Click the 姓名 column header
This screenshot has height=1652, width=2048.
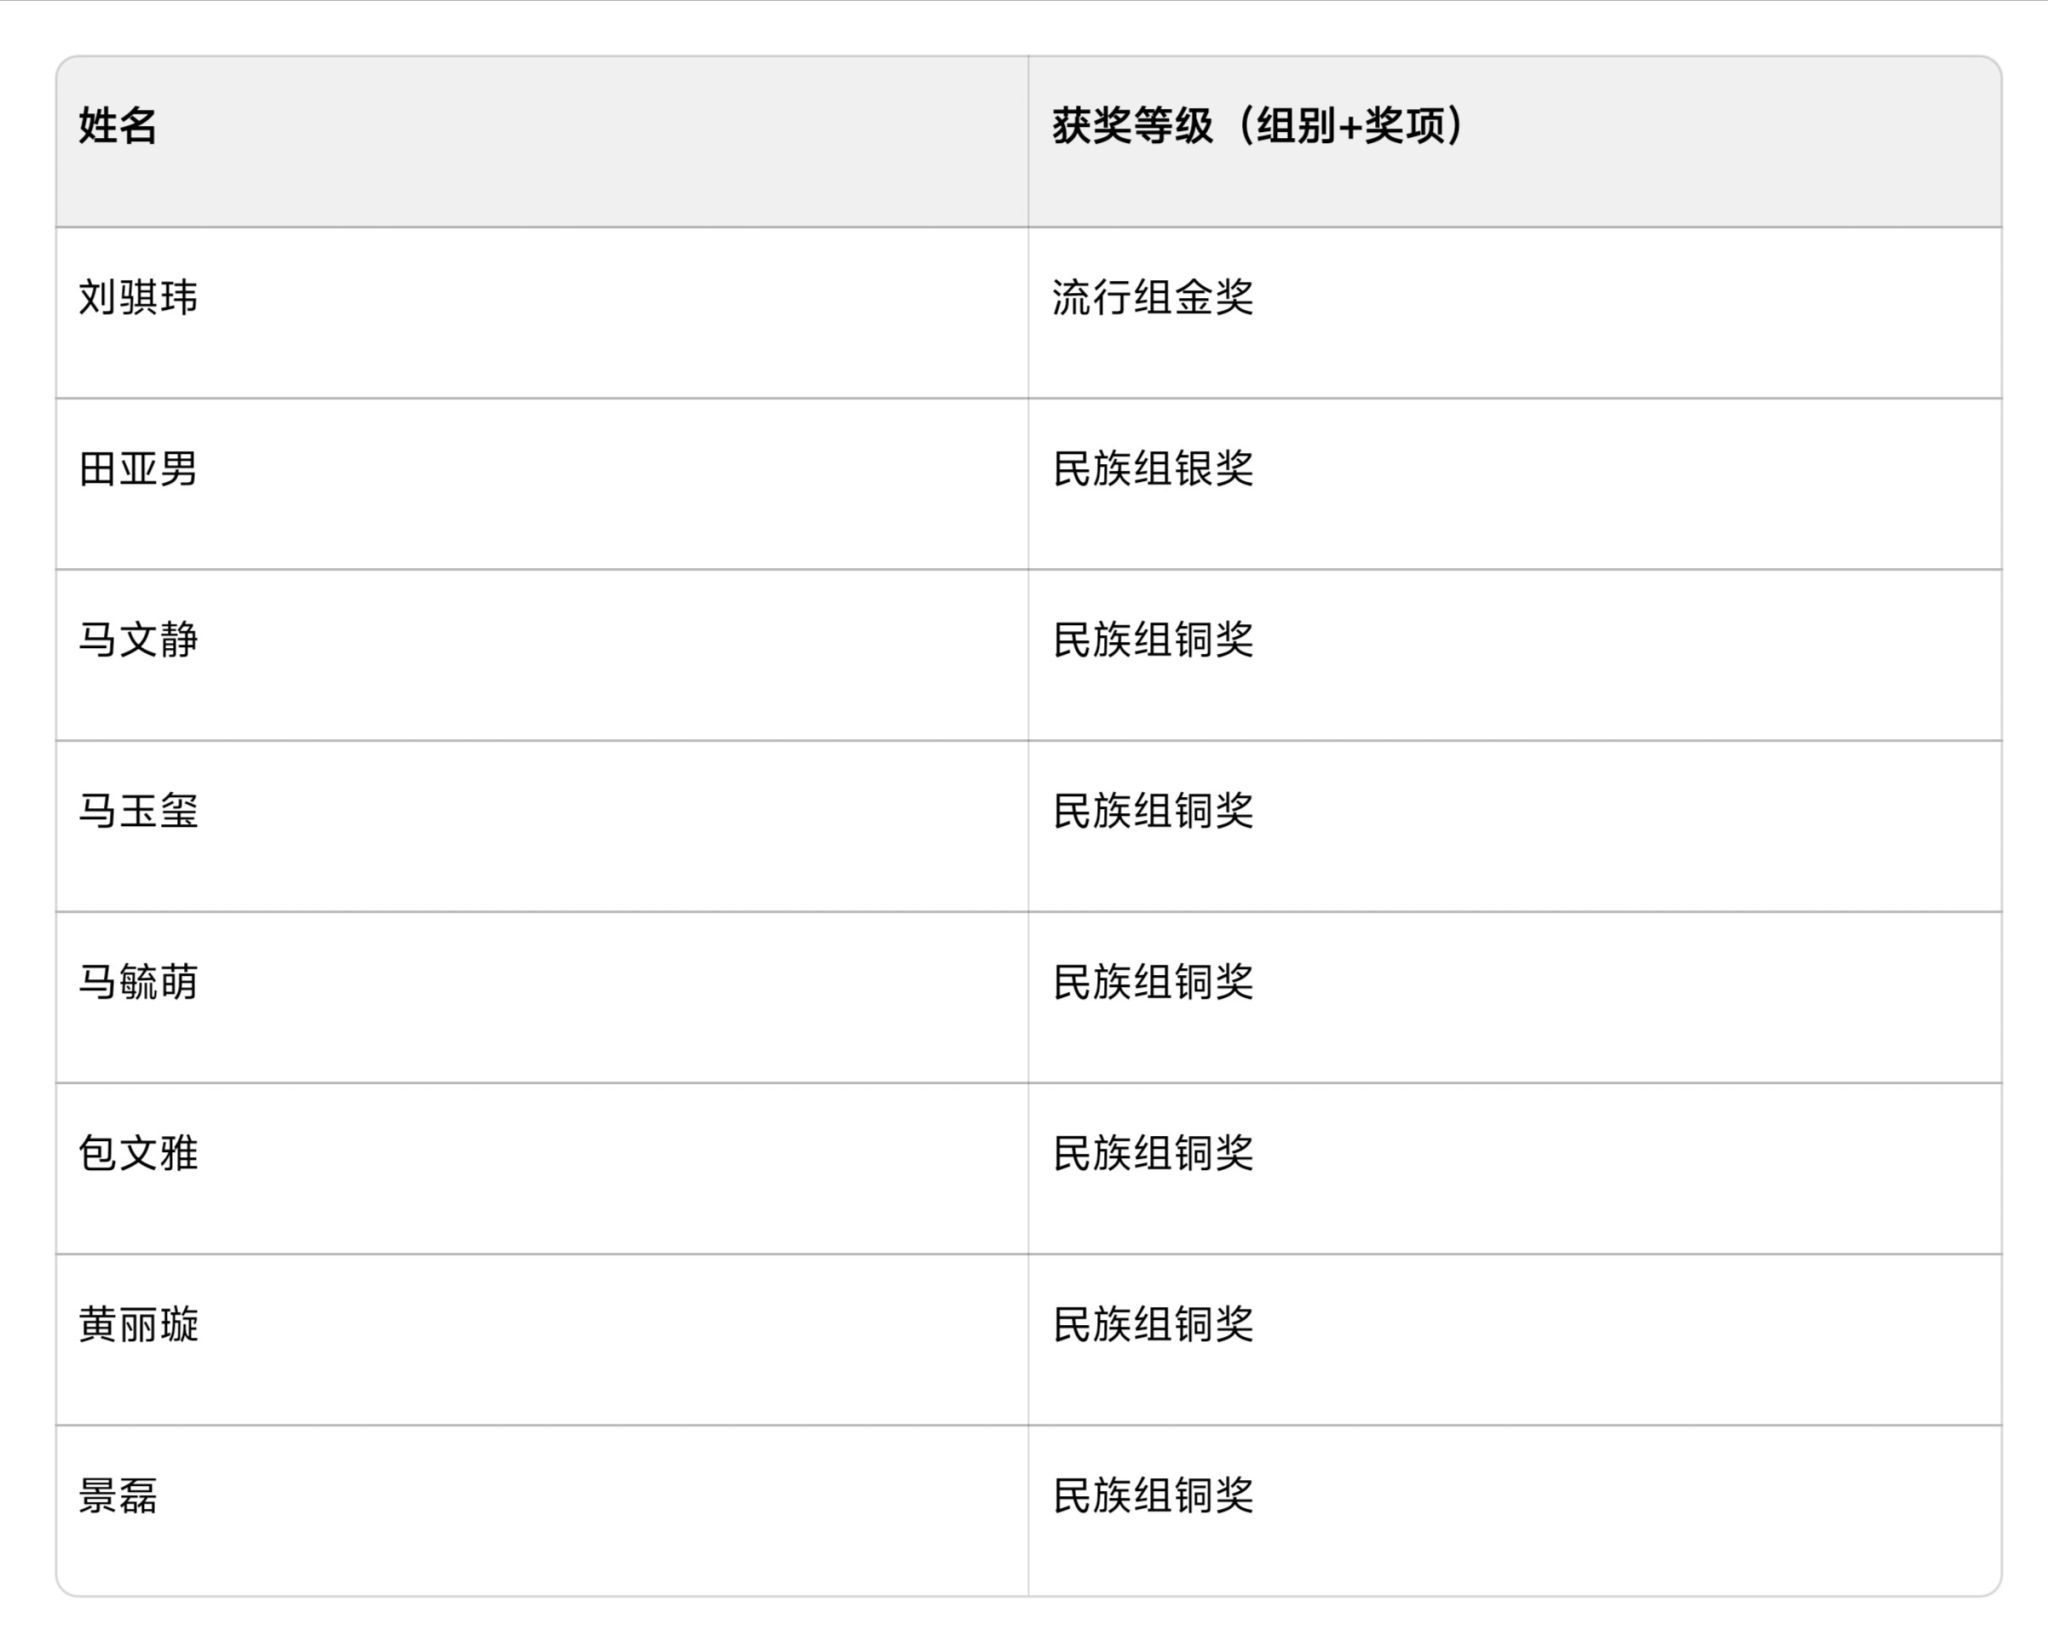pyautogui.click(x=118, y=126)
